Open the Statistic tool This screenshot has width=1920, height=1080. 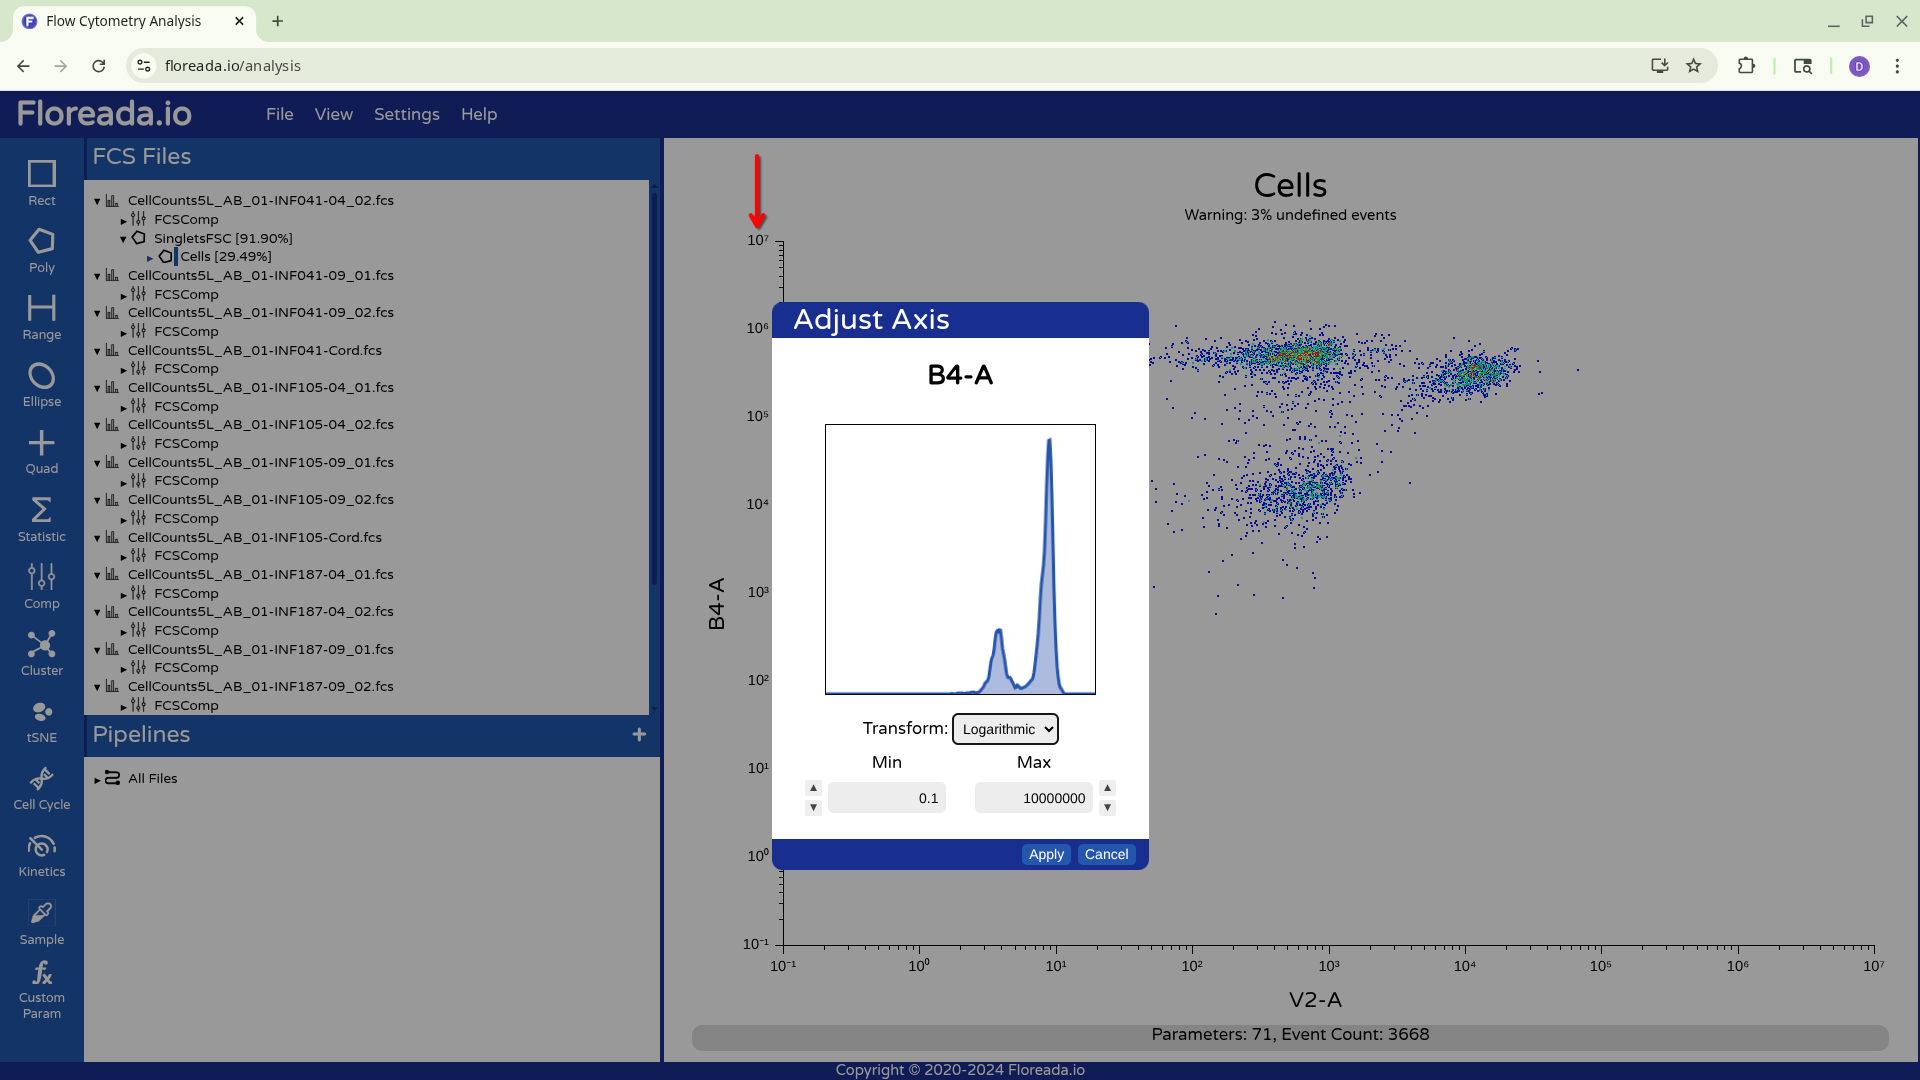point(41,519)
